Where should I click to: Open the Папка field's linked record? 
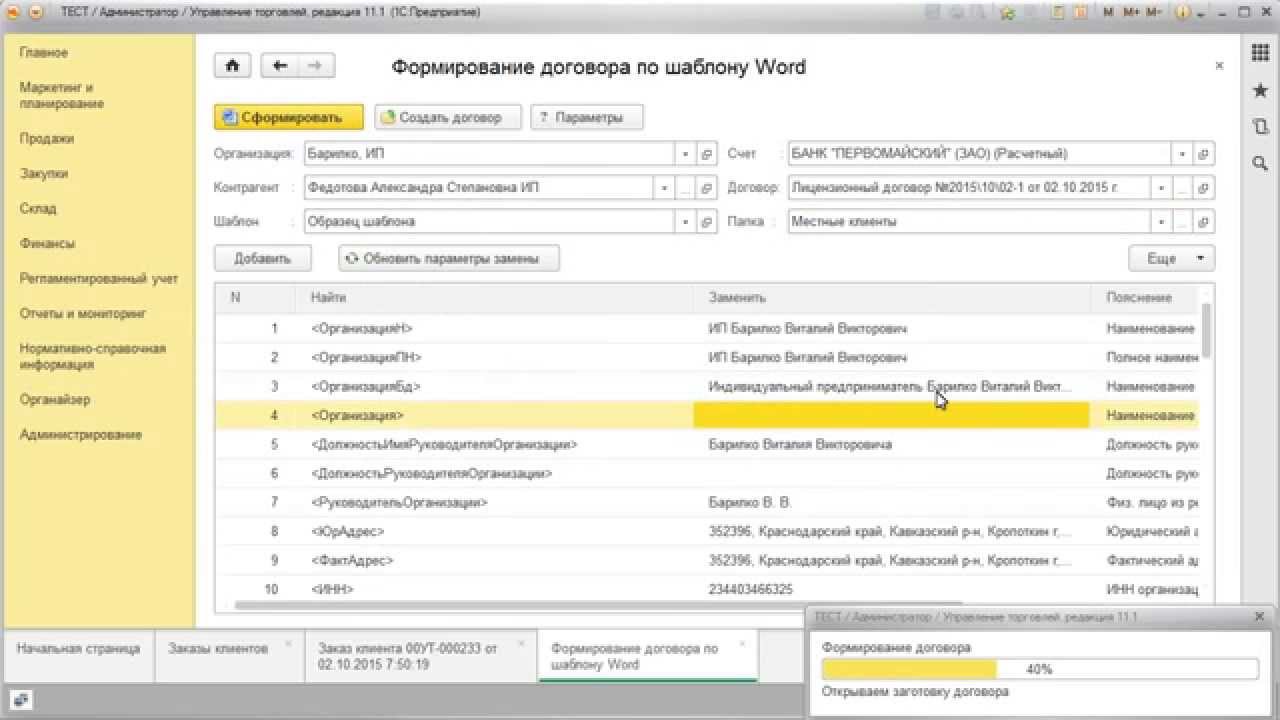tap(1204, 221)
